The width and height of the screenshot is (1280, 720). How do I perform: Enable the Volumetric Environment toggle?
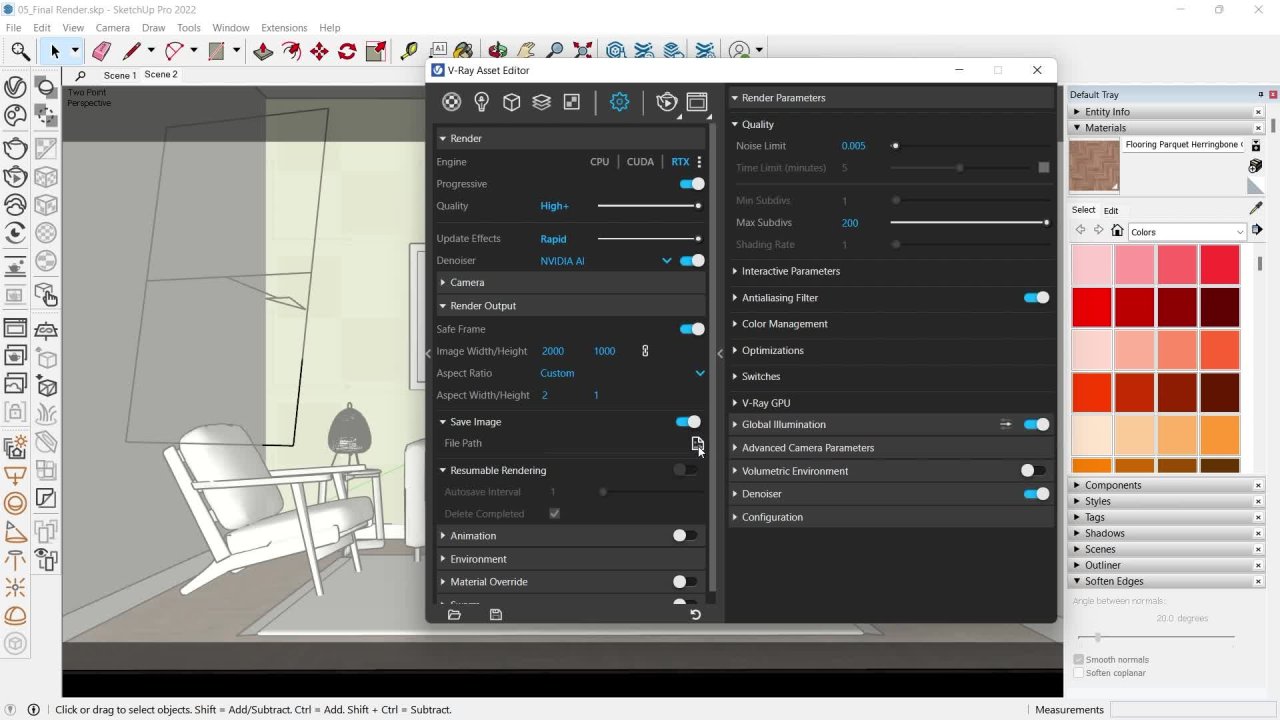coord(1032,471)
